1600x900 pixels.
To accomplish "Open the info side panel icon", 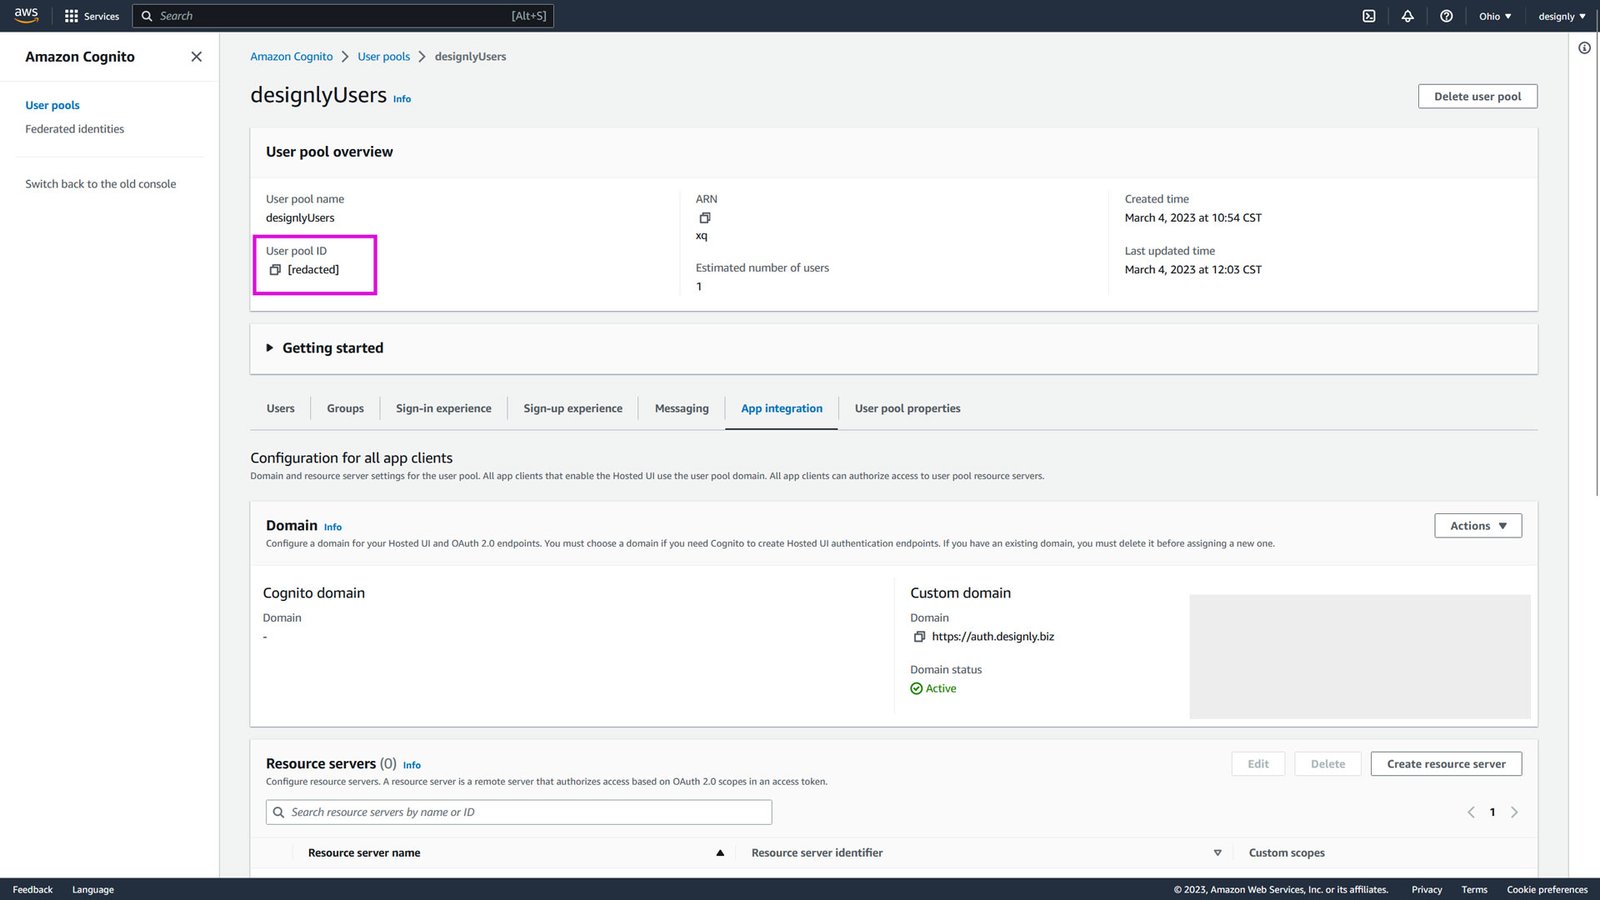I will tap(1584, 47).
